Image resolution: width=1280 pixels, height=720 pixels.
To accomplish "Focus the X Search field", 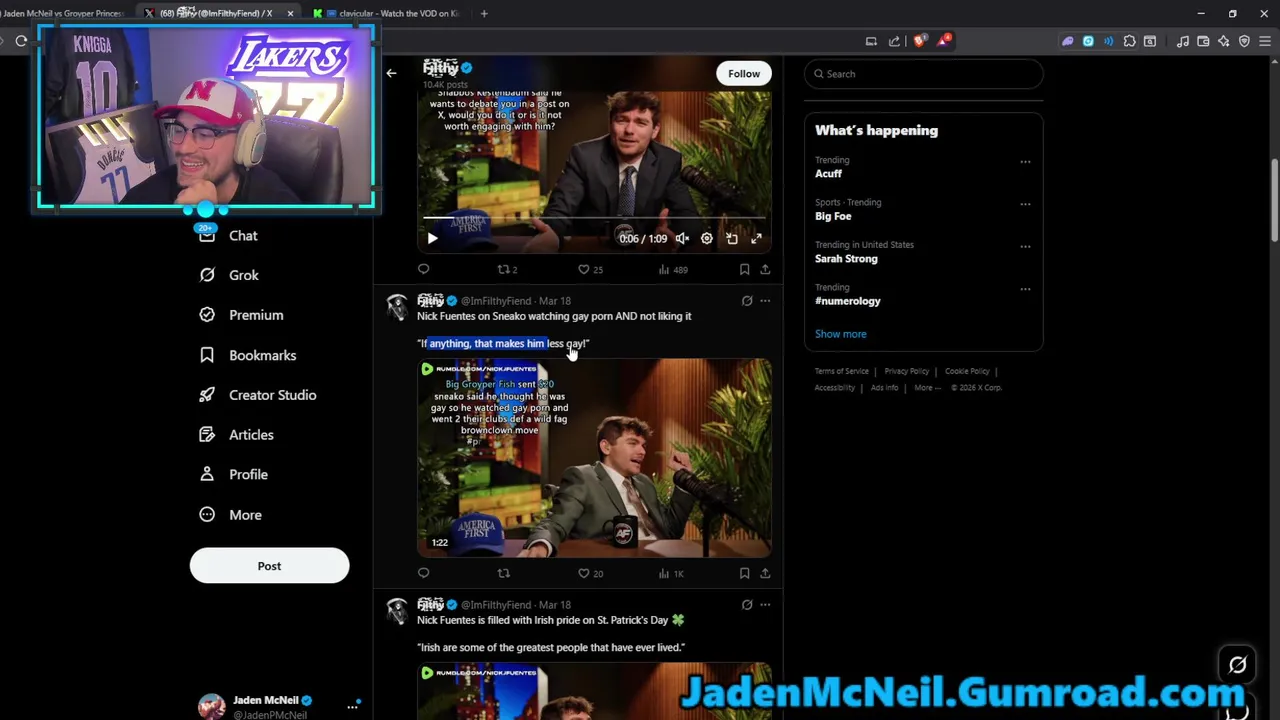I will pos(923,74).
